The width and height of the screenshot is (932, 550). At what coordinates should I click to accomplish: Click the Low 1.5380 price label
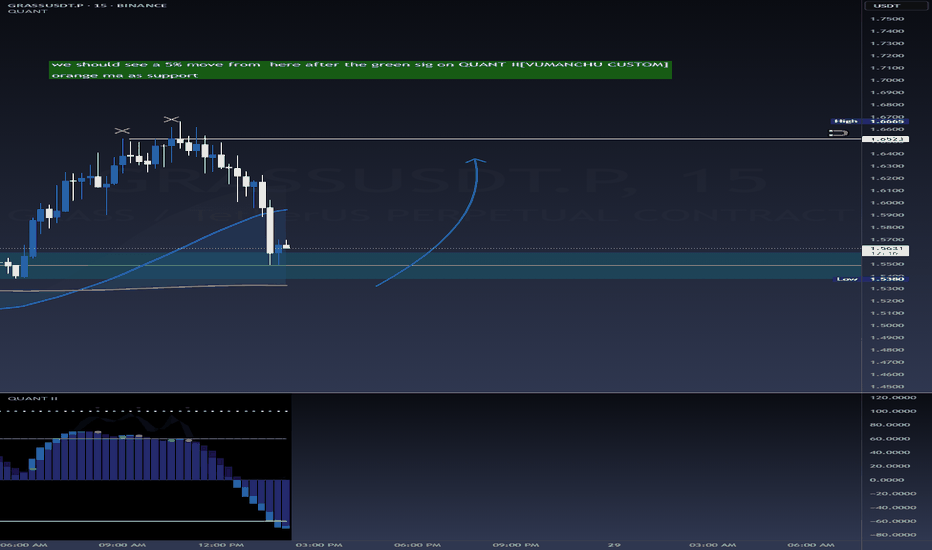click(x=871, y=279)
